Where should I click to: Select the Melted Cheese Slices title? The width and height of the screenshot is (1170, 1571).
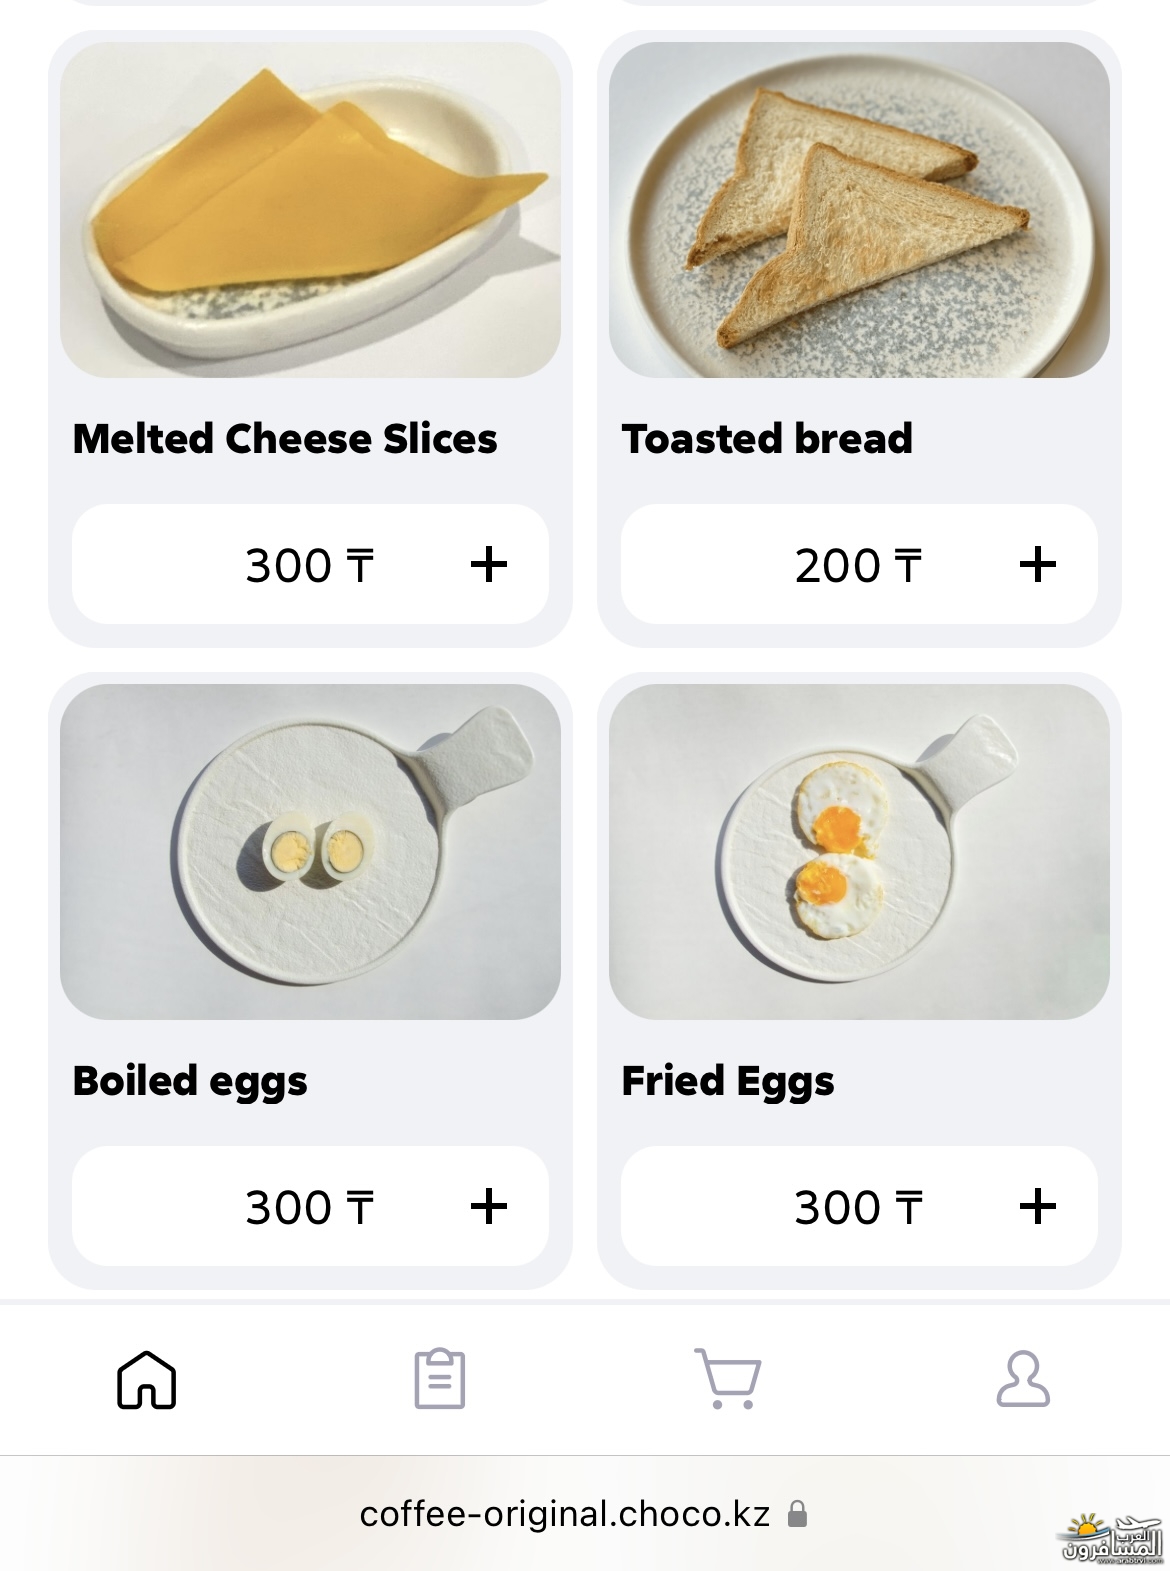285,439
